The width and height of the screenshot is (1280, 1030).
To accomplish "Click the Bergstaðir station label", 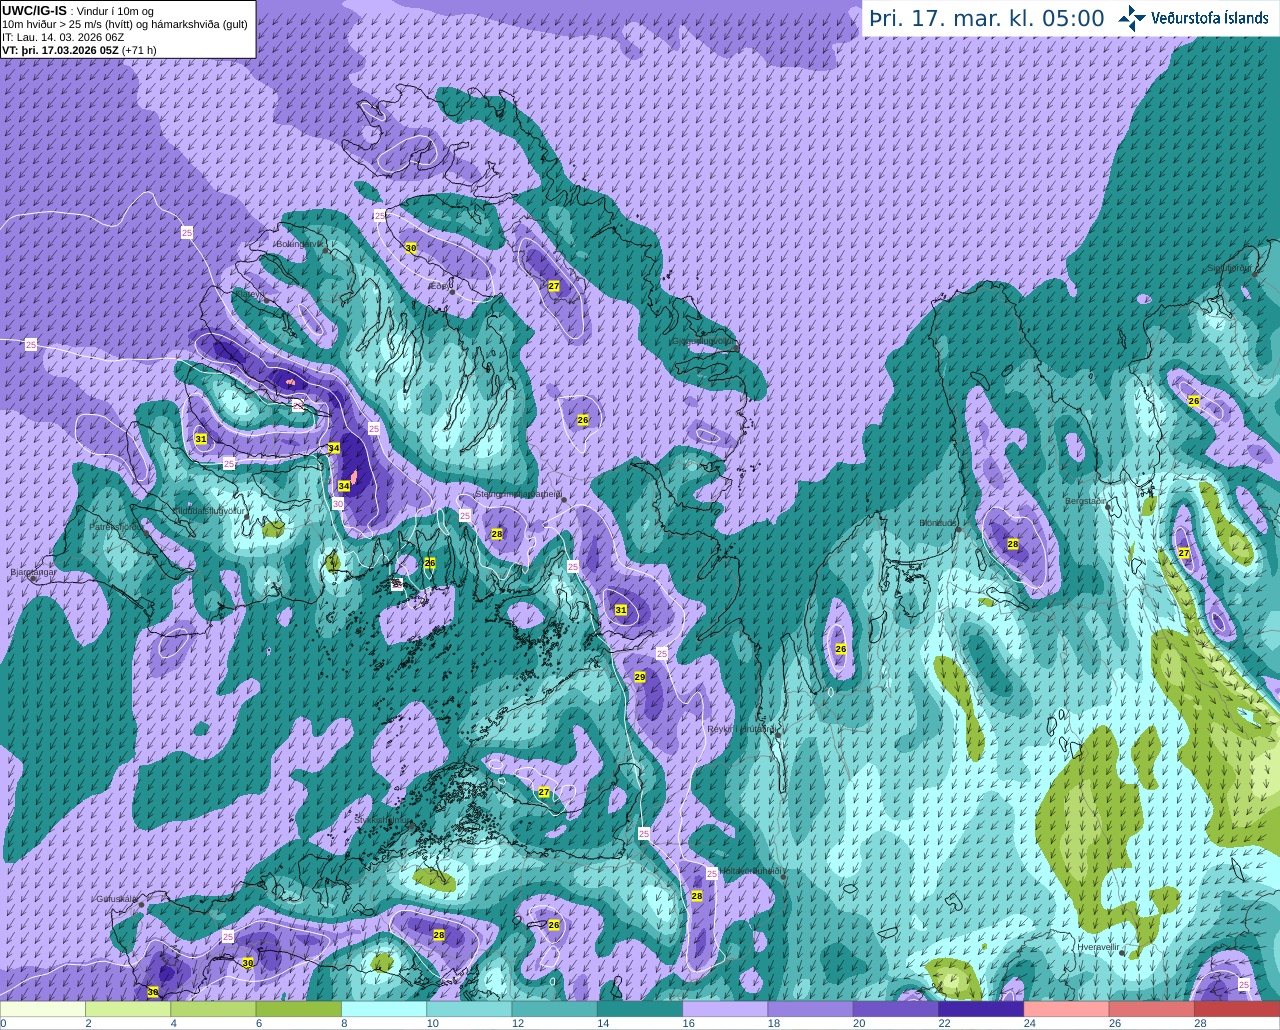I will [x=1086, y=500].
